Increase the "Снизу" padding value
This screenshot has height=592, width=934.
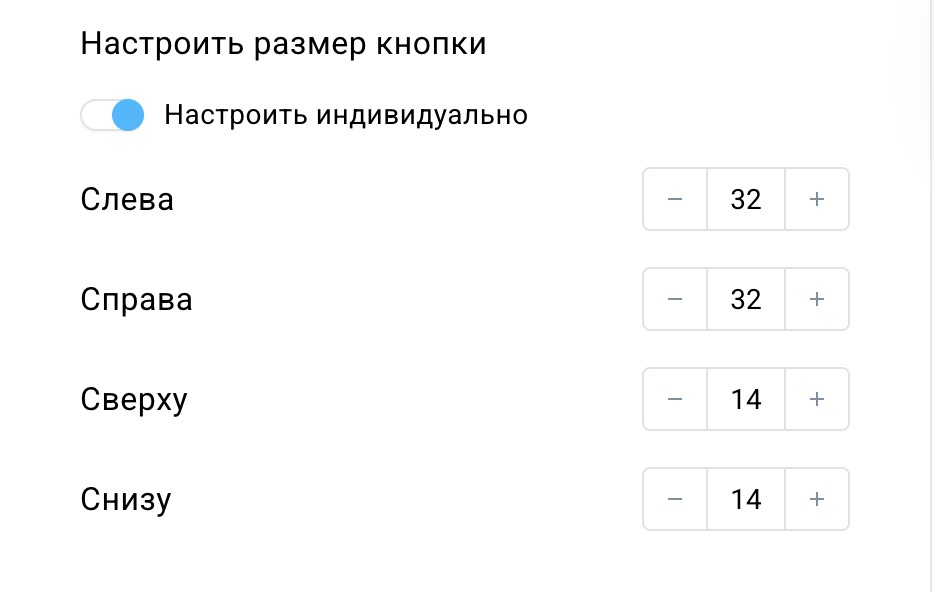(817, 499)
